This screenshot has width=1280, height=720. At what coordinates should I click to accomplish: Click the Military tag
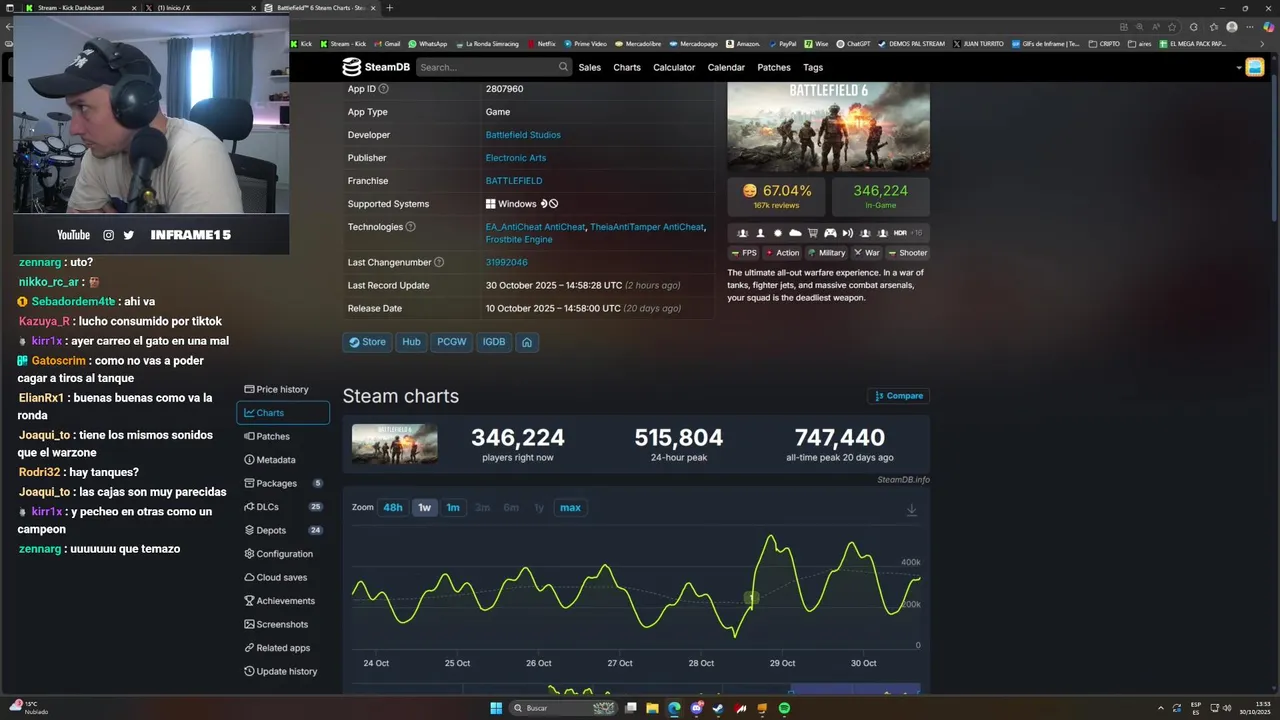[x=826, y=253]
